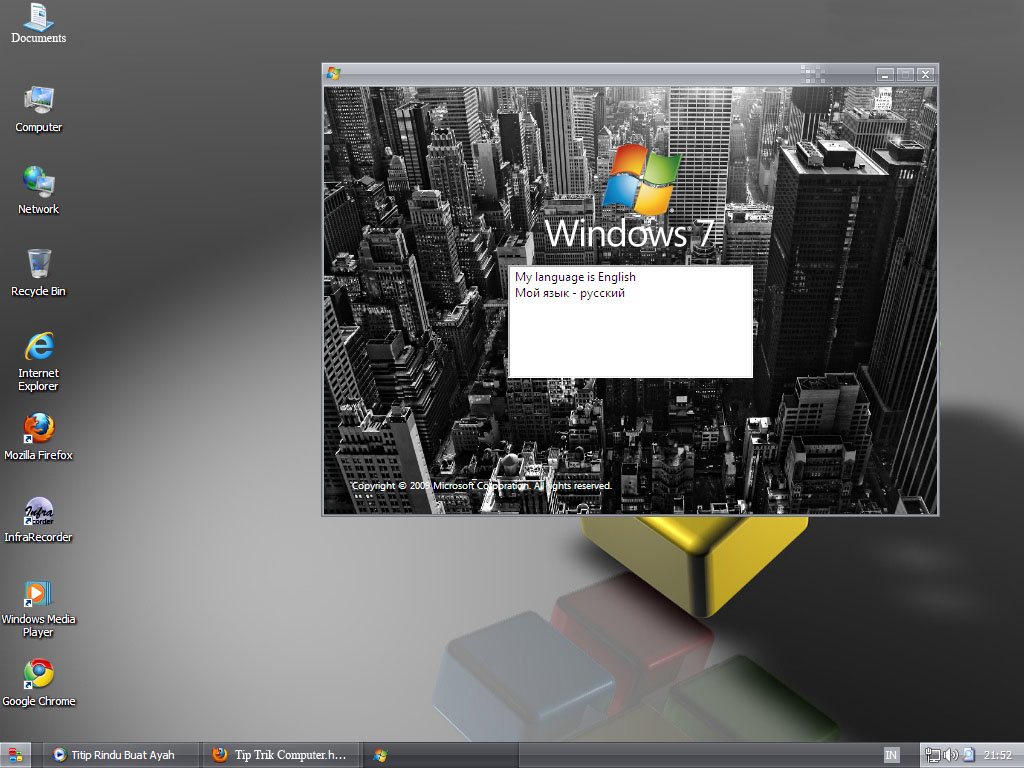The image size is (1024, 768).
Task: Select the Network desktop icon
Action: click(39, 191)
